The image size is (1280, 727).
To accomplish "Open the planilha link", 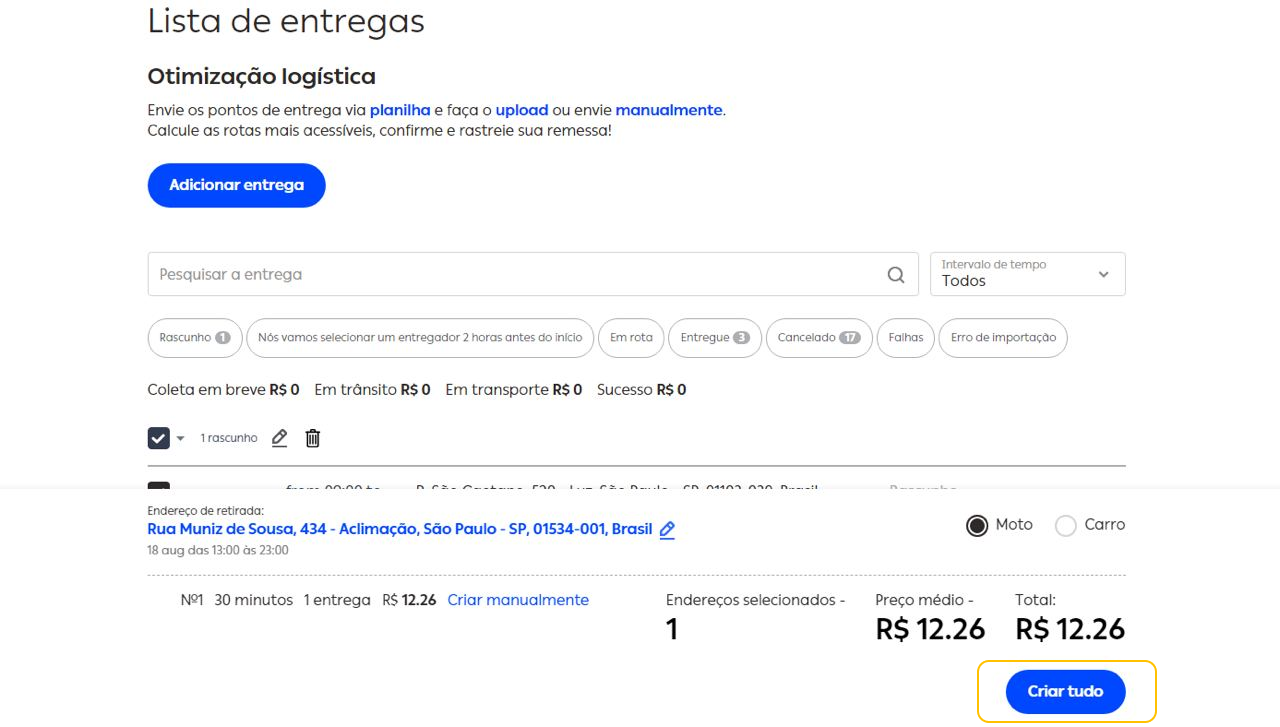I will click(x=399, y=110).
